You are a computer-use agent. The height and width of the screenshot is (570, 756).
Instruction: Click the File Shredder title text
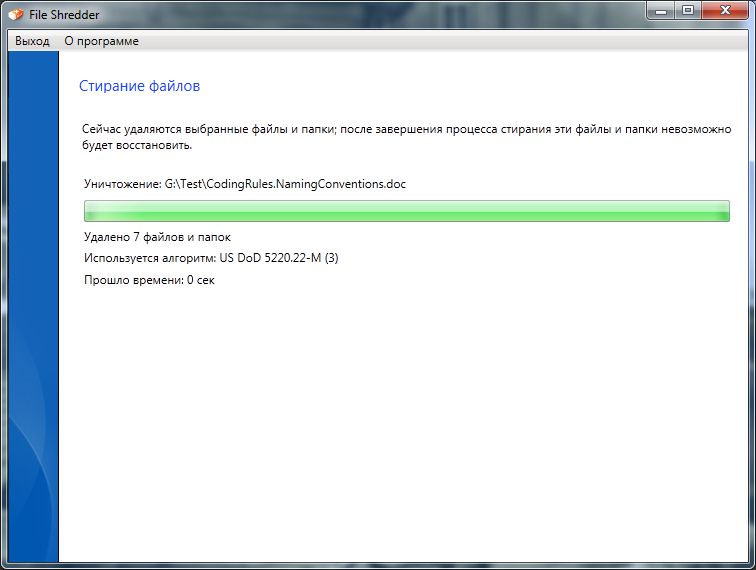coord(64,15)
